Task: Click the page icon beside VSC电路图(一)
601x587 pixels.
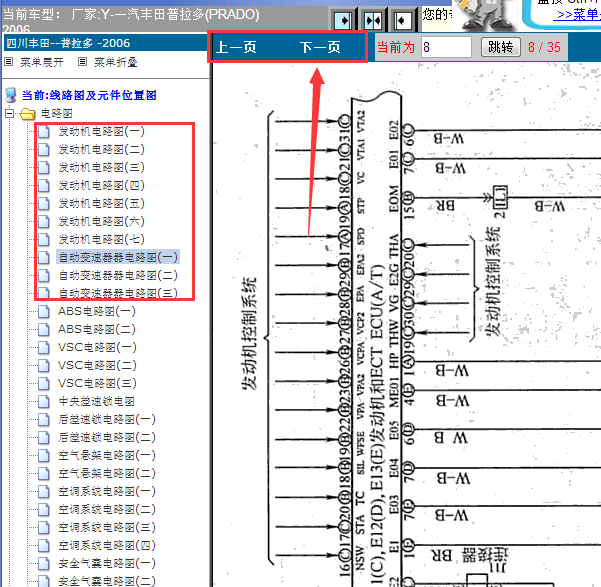Action: (44, 347)
